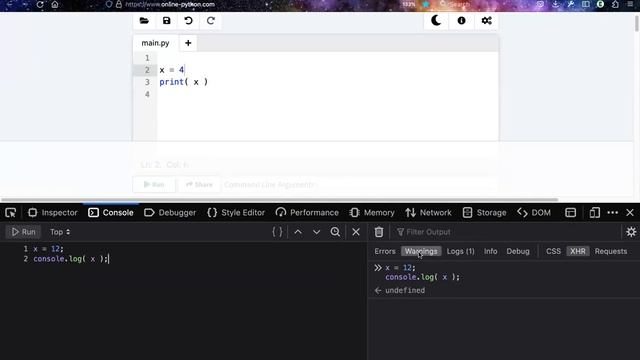Close the developer tools panel
This screenshot has width=640, height=360.
point(630,213)
